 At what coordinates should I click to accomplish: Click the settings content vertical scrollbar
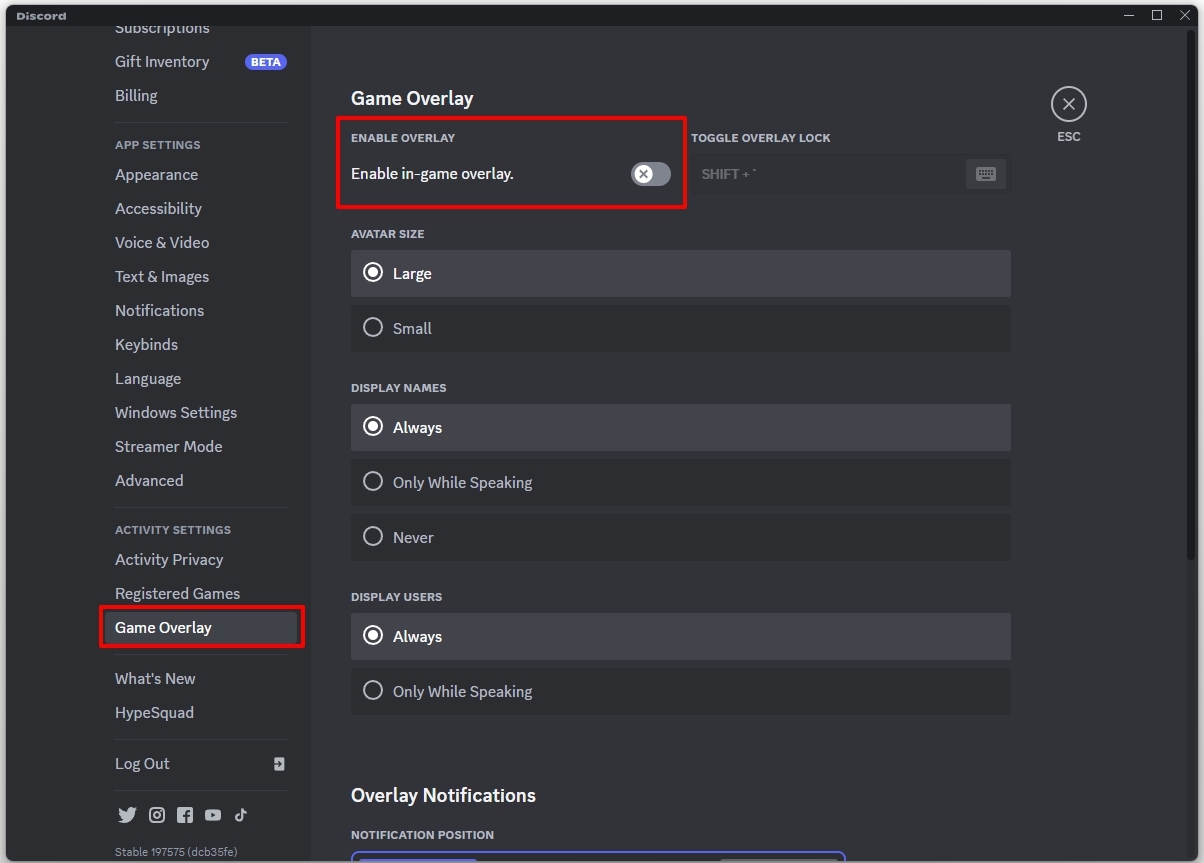click(1190, 300)
